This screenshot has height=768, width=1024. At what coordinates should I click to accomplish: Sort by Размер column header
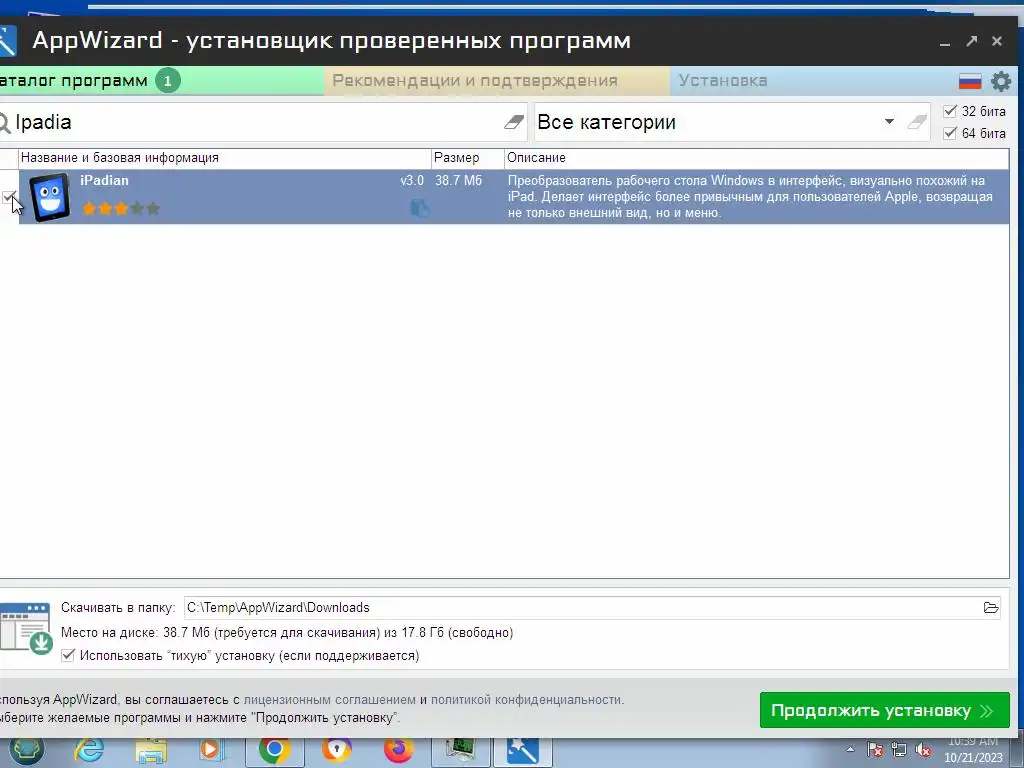click(x=468, y=157)
